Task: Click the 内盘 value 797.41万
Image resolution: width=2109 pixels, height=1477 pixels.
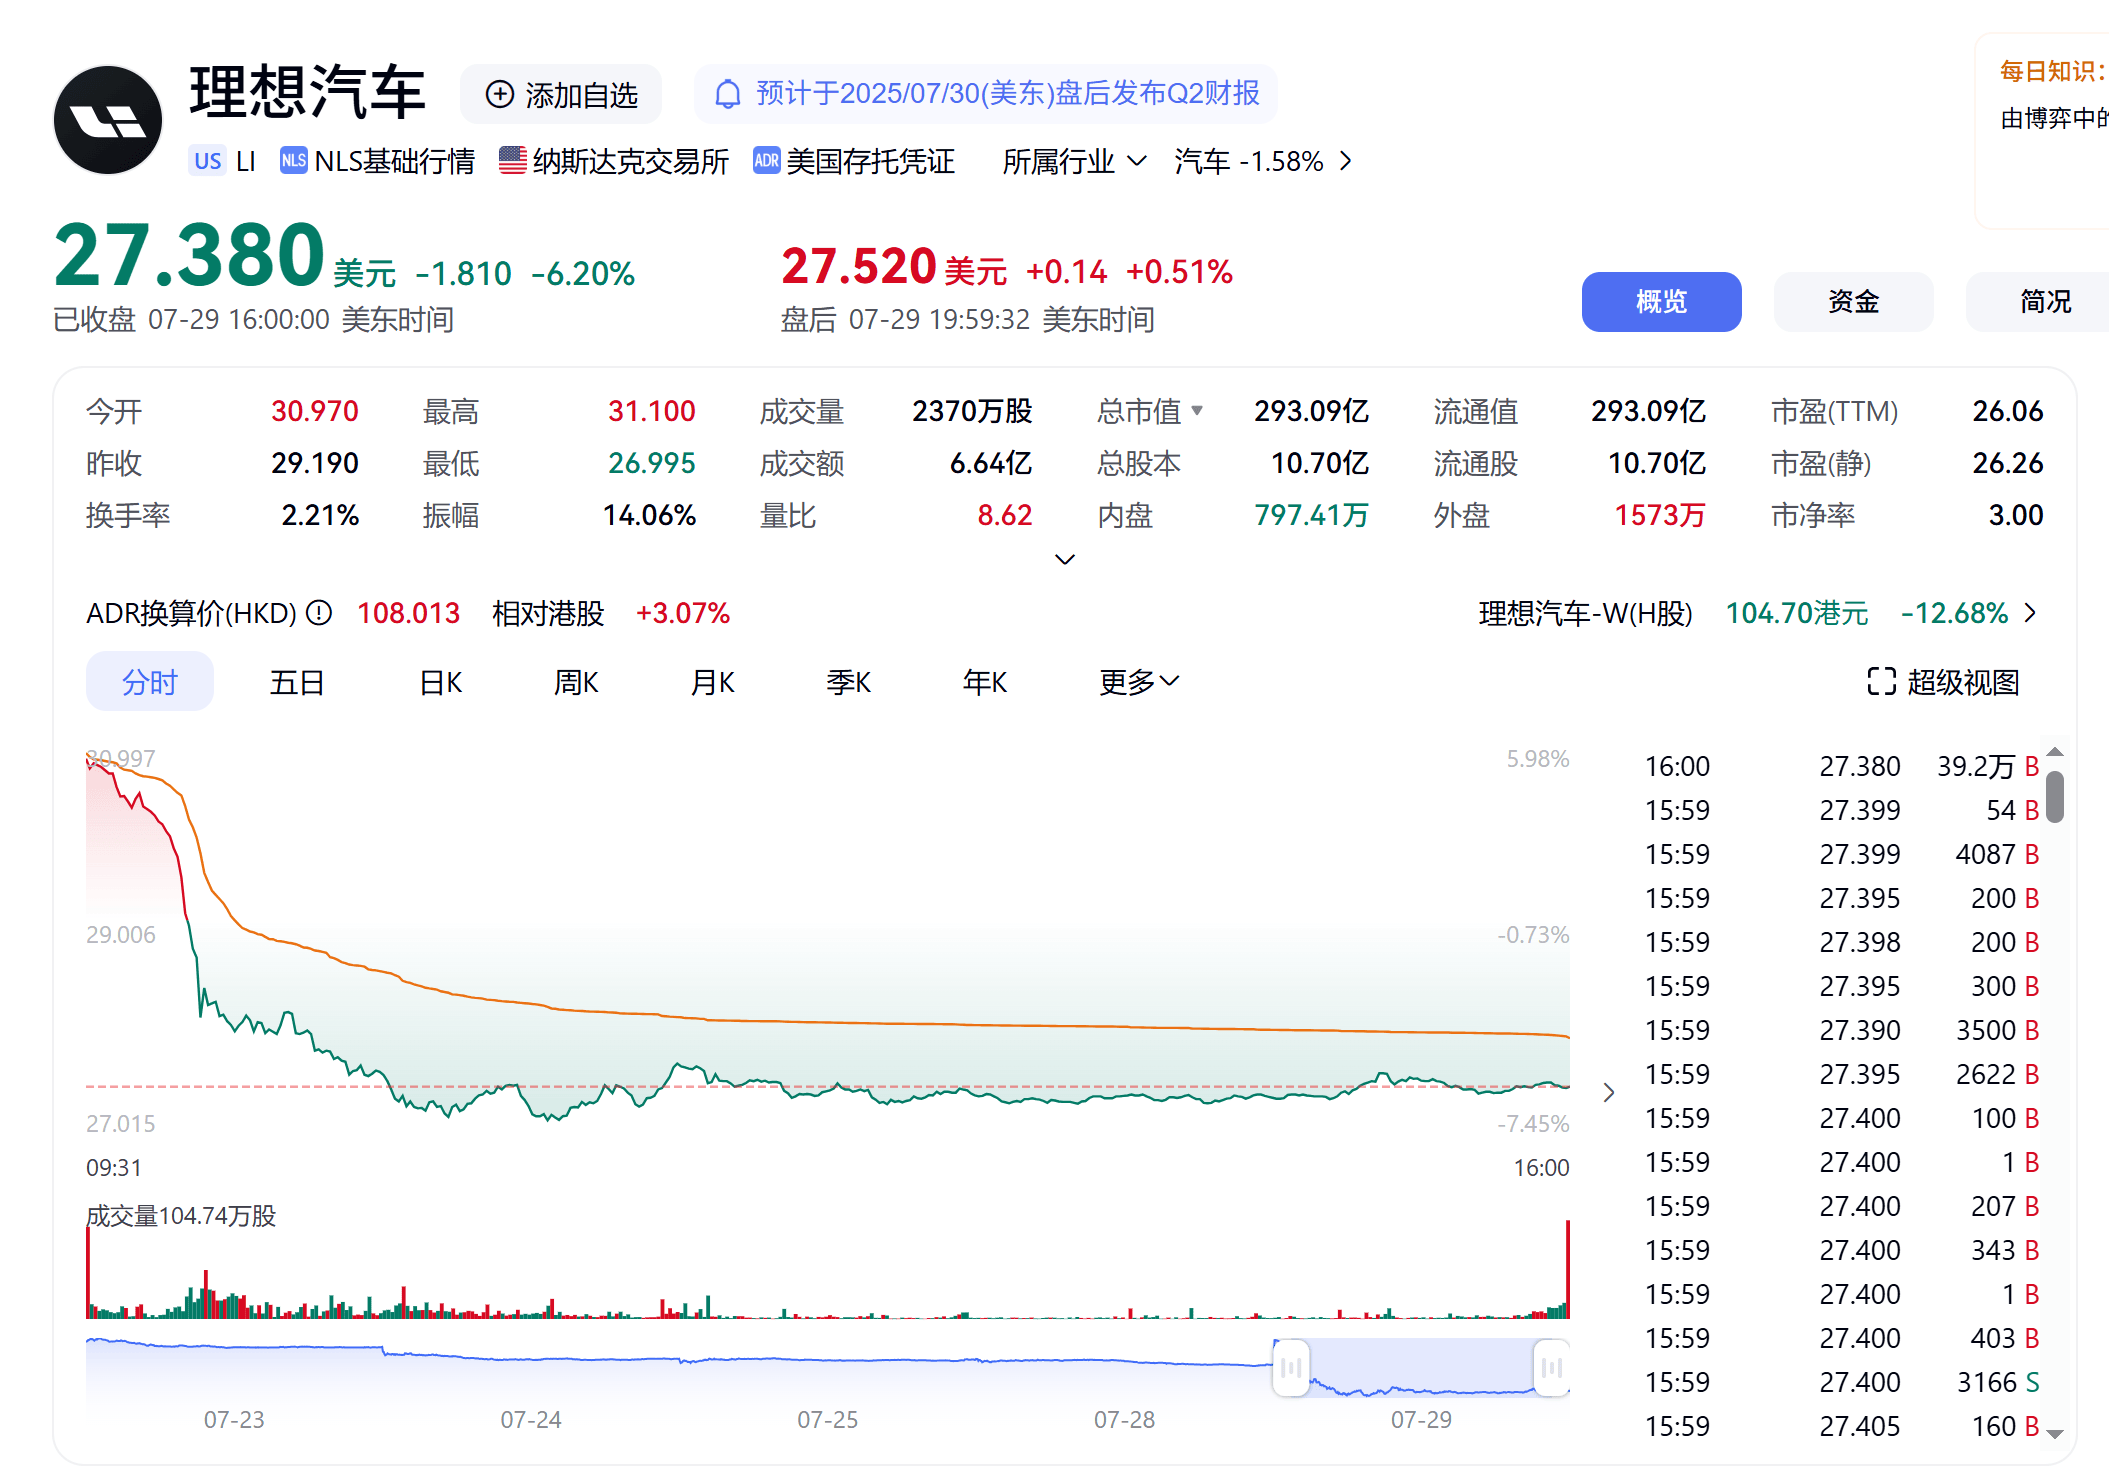Action: pos(1311,515)
